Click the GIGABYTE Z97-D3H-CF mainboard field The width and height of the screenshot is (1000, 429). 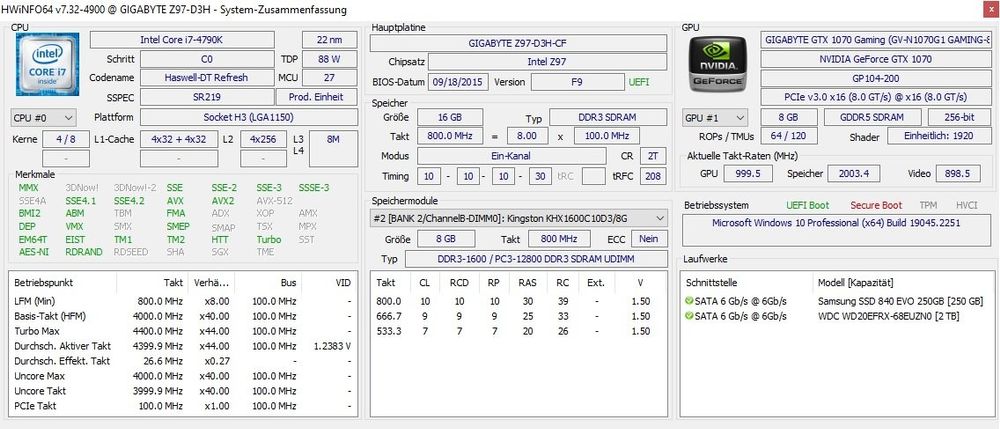(x=518, y=44)
